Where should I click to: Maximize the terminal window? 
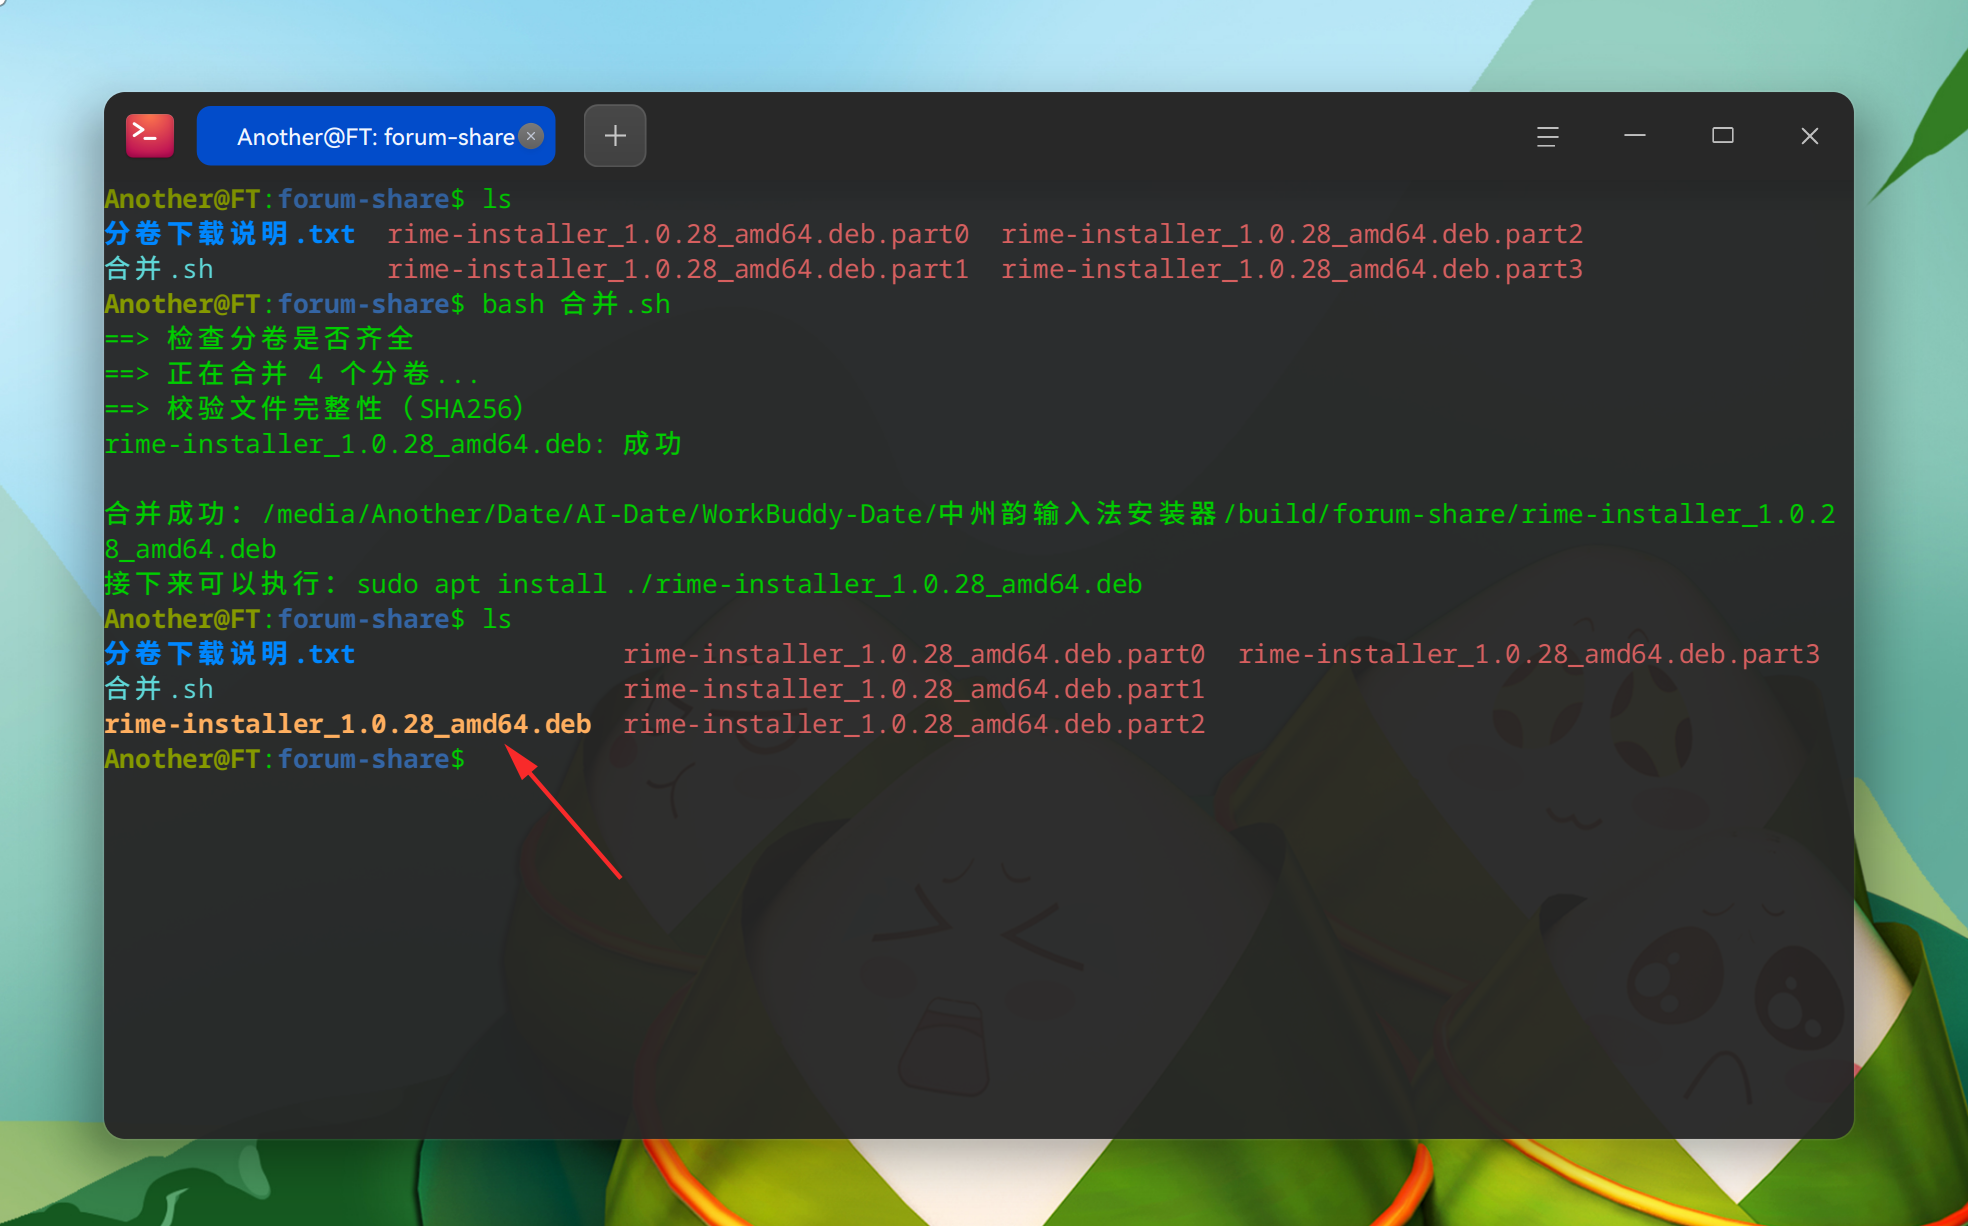tap(1723, 136)
